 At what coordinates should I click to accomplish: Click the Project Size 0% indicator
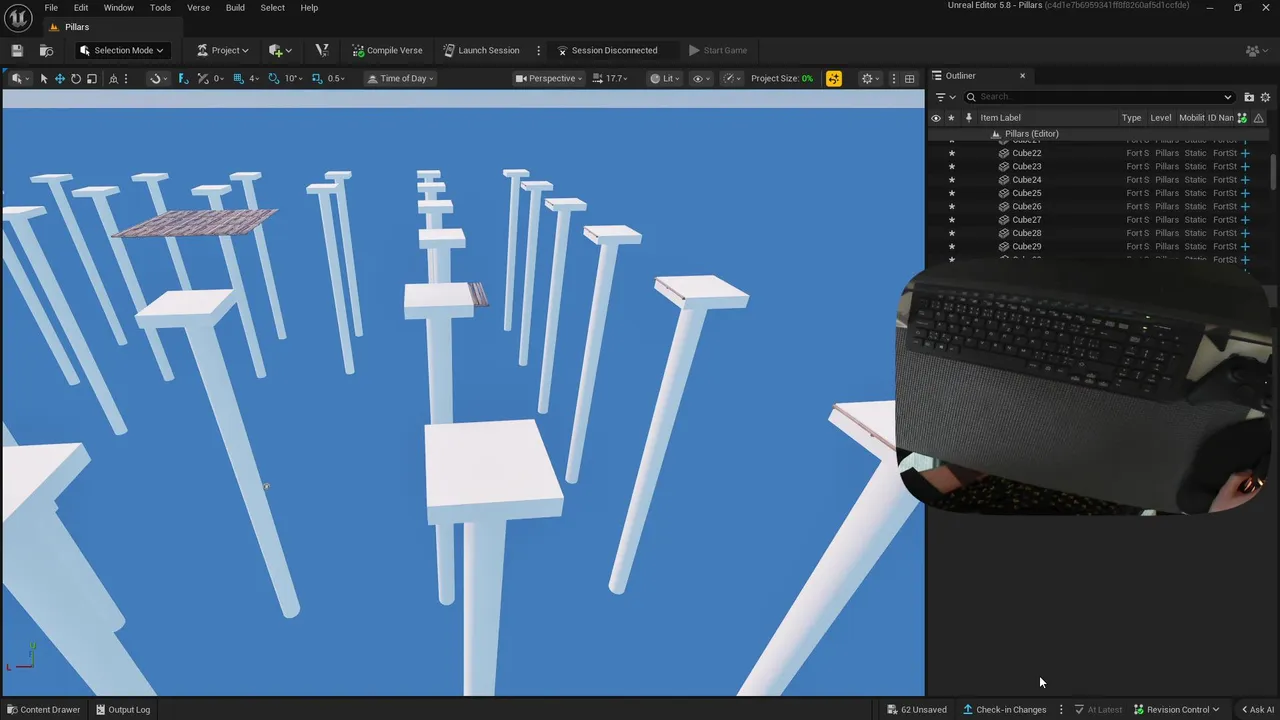(782, 78)
